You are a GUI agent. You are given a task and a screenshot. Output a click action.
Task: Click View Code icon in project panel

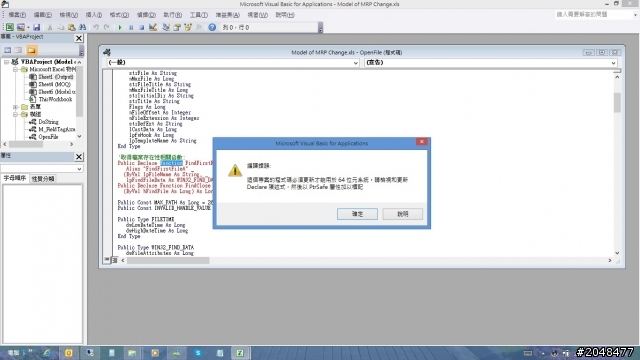click(x=7, y=50)
